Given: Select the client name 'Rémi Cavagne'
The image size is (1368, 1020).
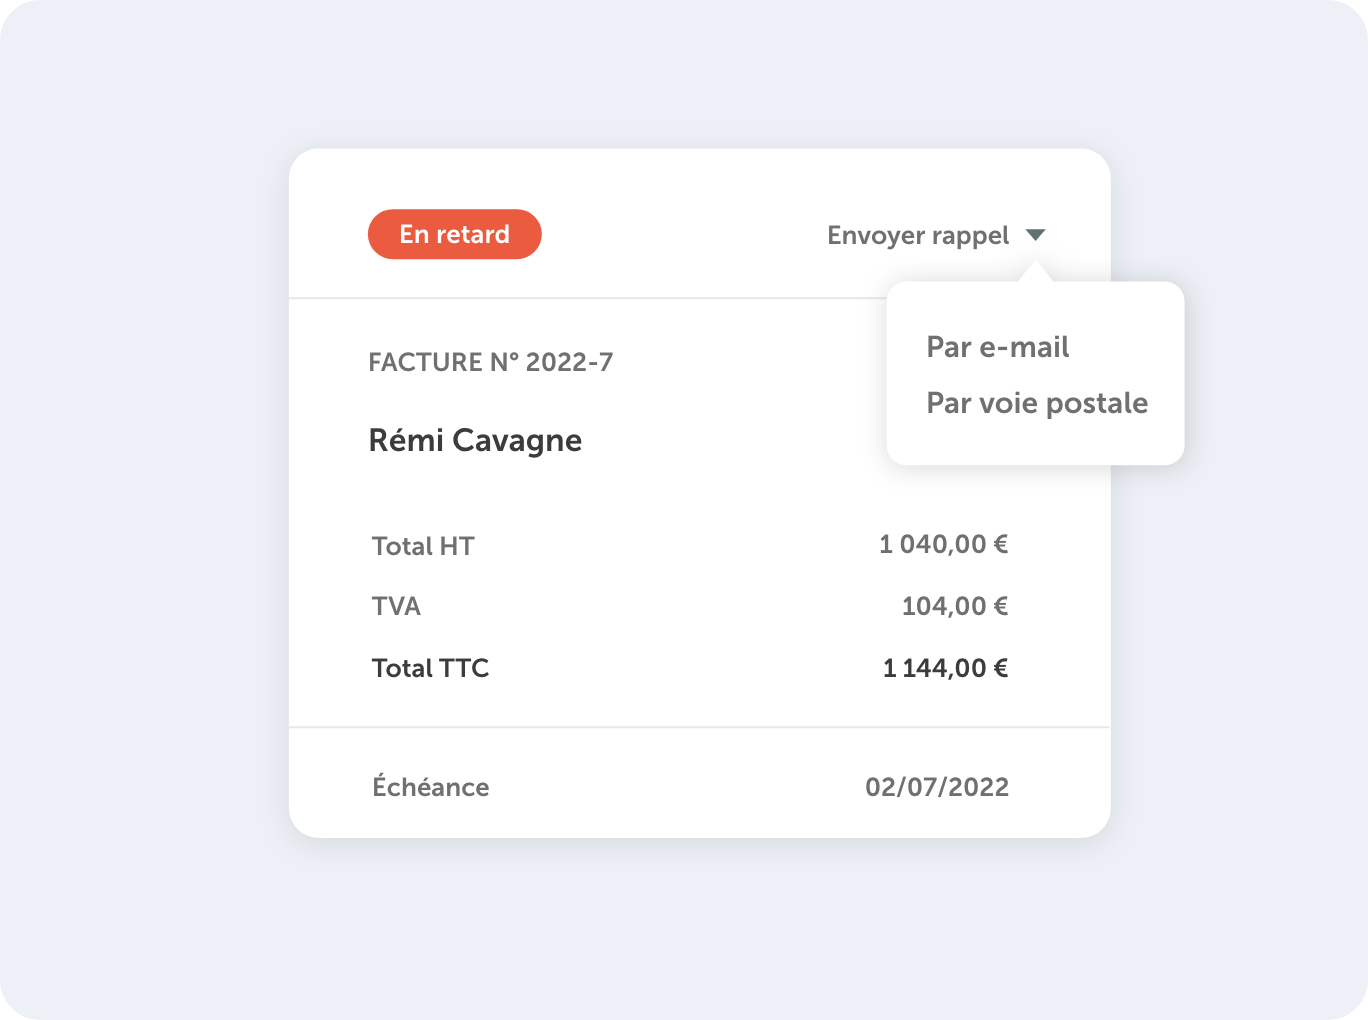Looking at the screenshot, I should pos(476,440).
